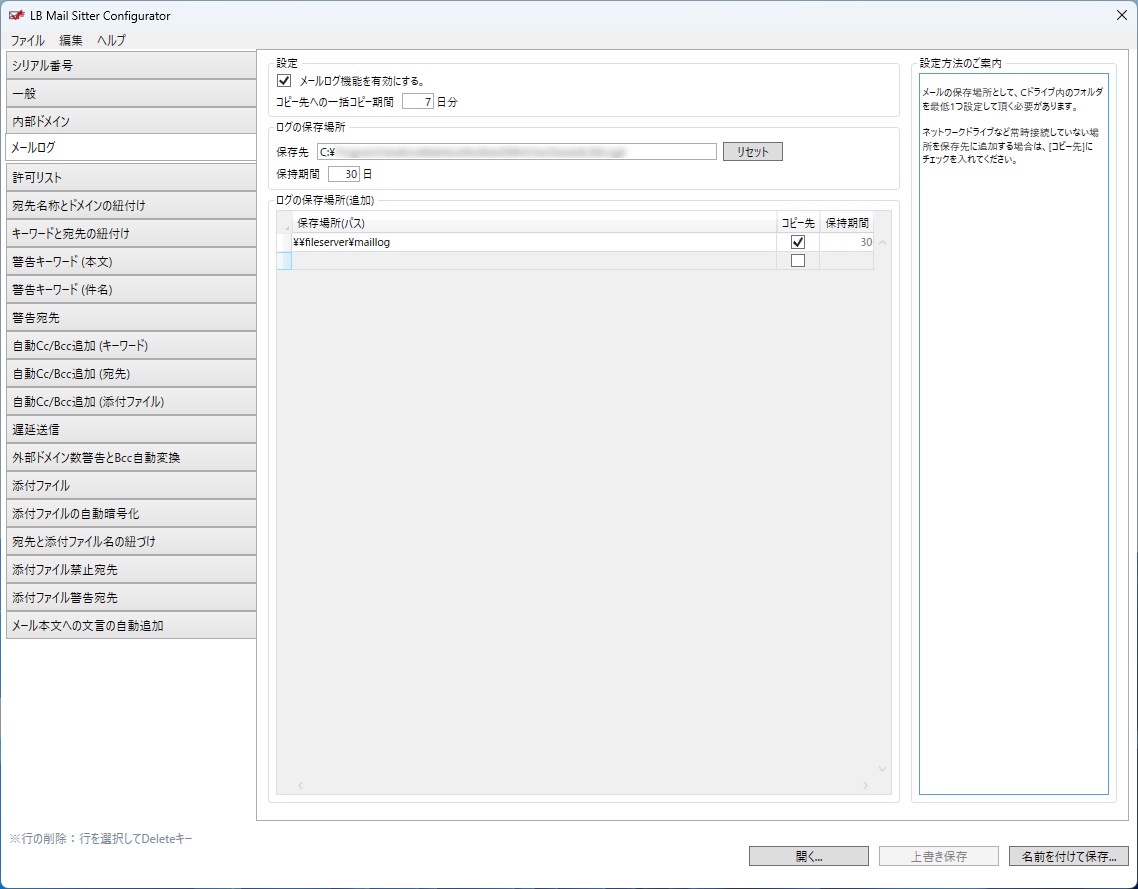
Task: Click the 保持期間 days field under 保存先
Action: click(x=344, y=174)
